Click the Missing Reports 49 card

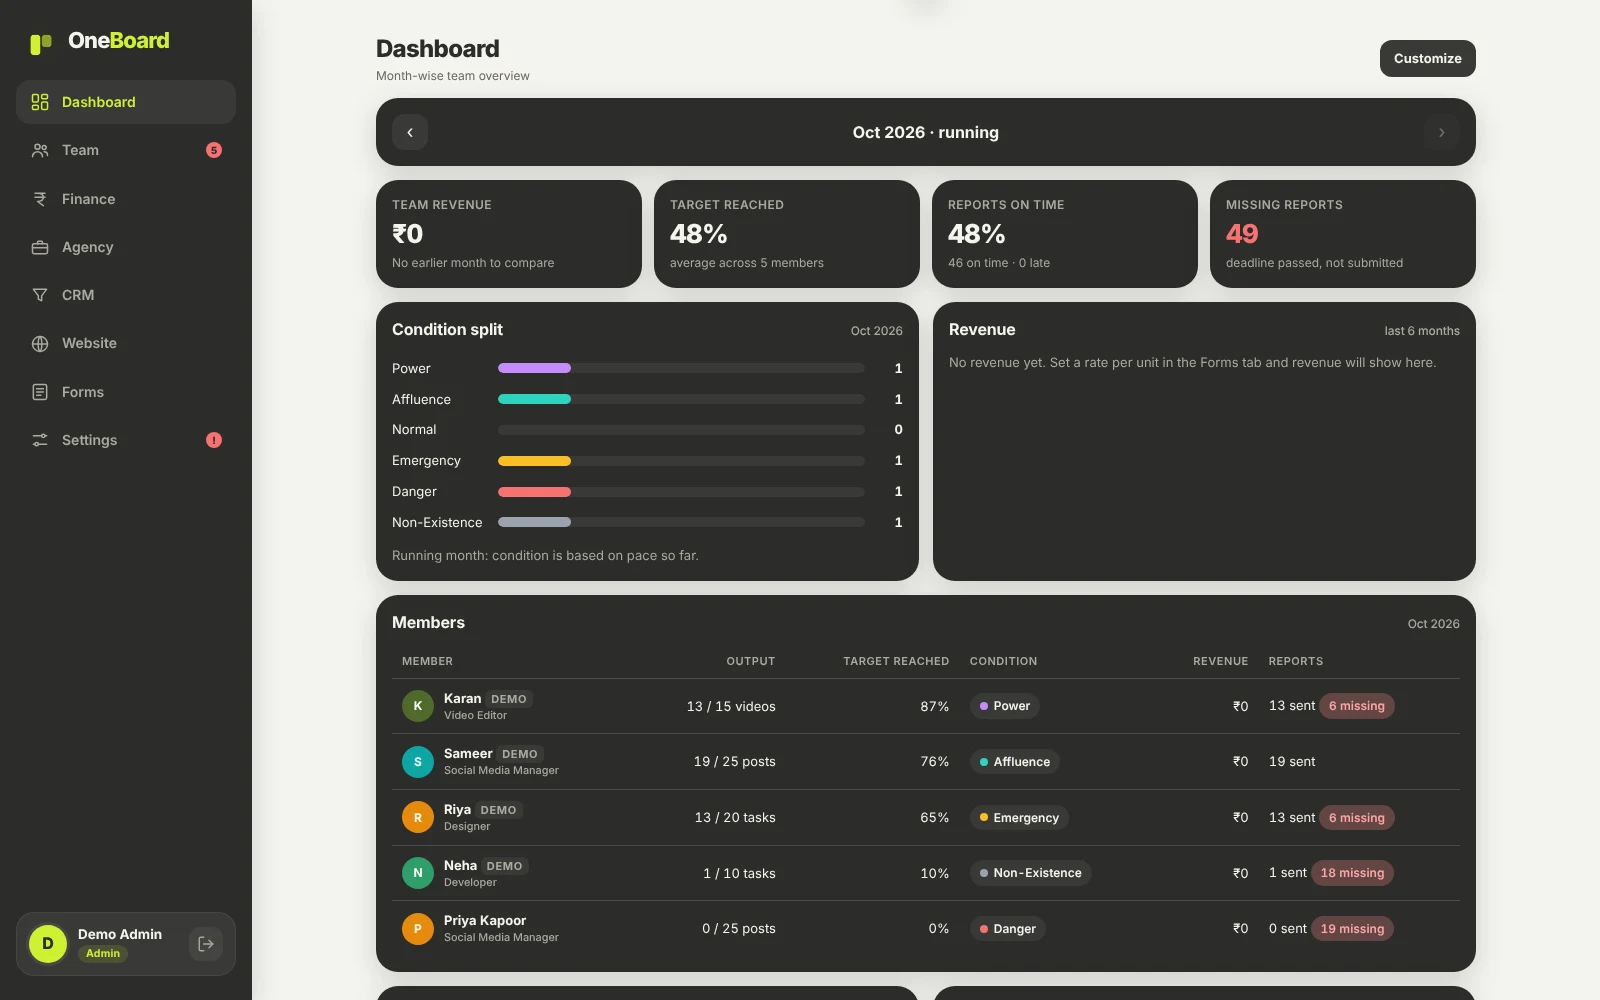click(1343, 234)
